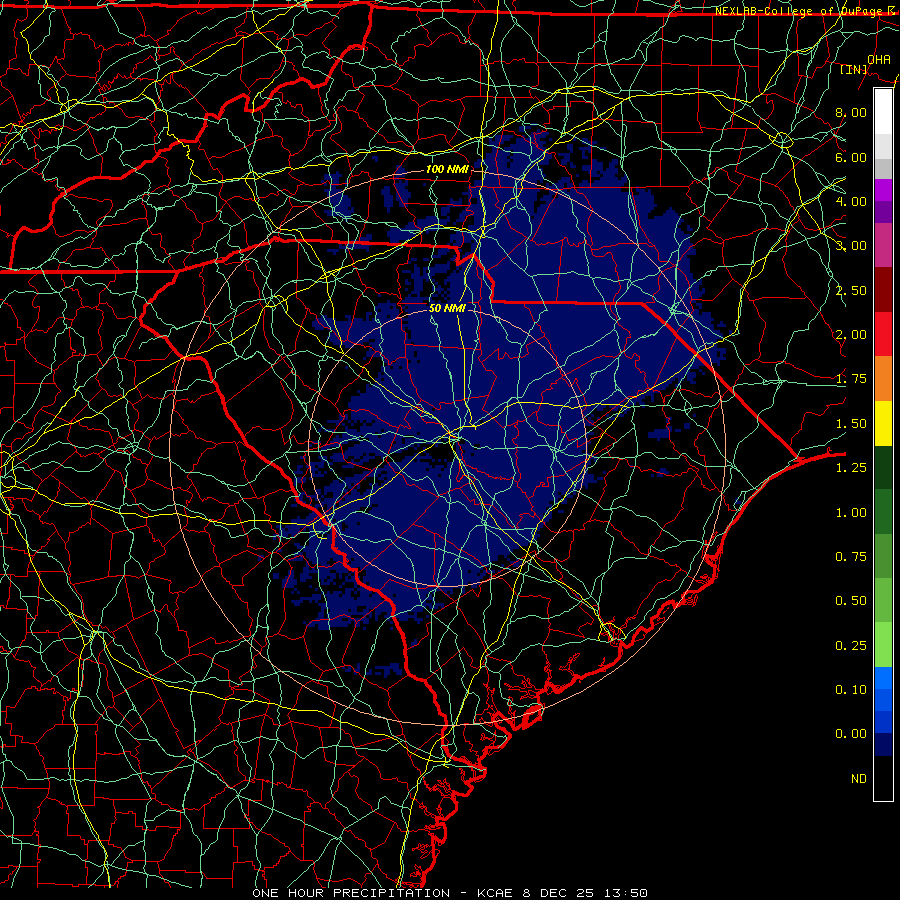This screenshot has width=900, height=900.
Task: Click the 1.50 legend value
Action: point(851,424)
